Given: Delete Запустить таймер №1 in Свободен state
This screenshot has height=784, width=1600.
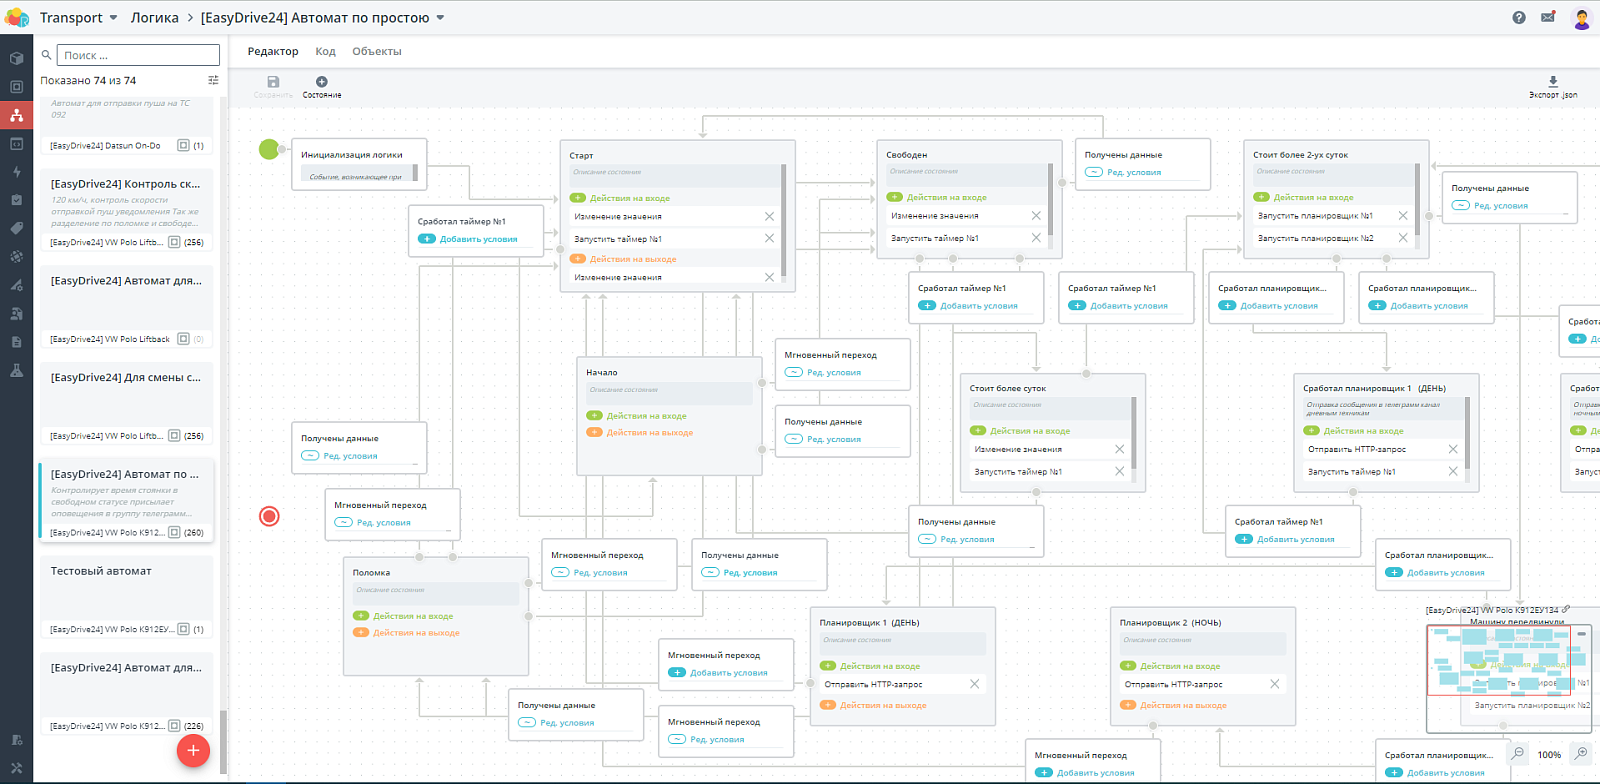Looking at the screenshot, I should pyautogui.click(x=1036, y=238).
